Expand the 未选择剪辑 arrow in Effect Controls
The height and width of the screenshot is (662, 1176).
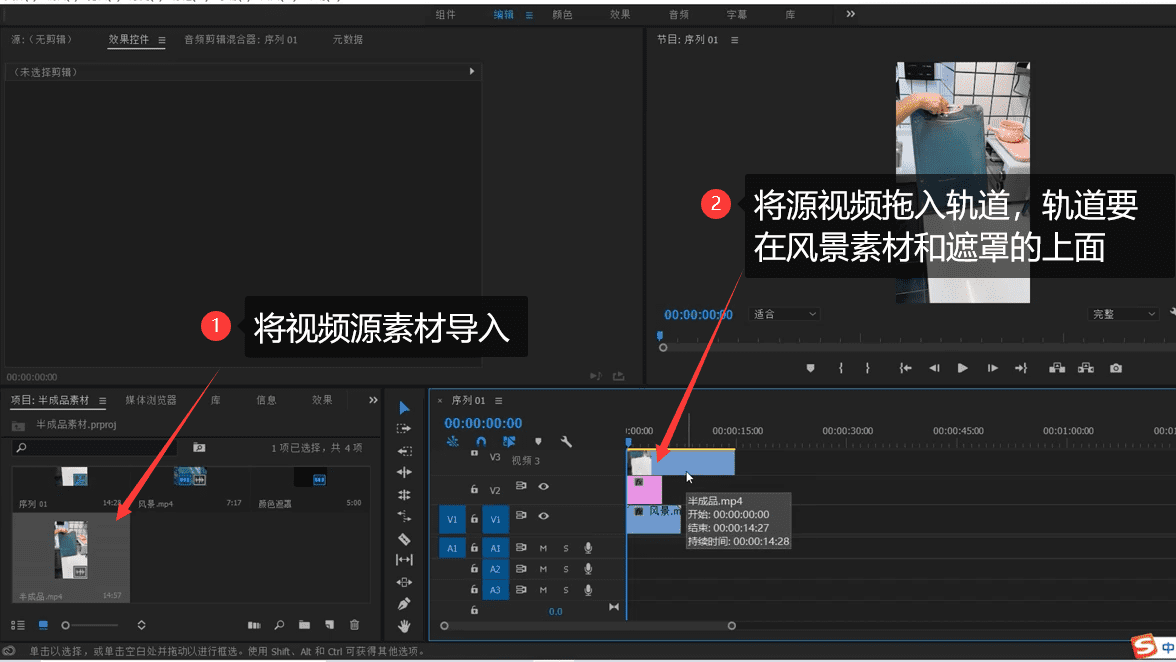472,71
